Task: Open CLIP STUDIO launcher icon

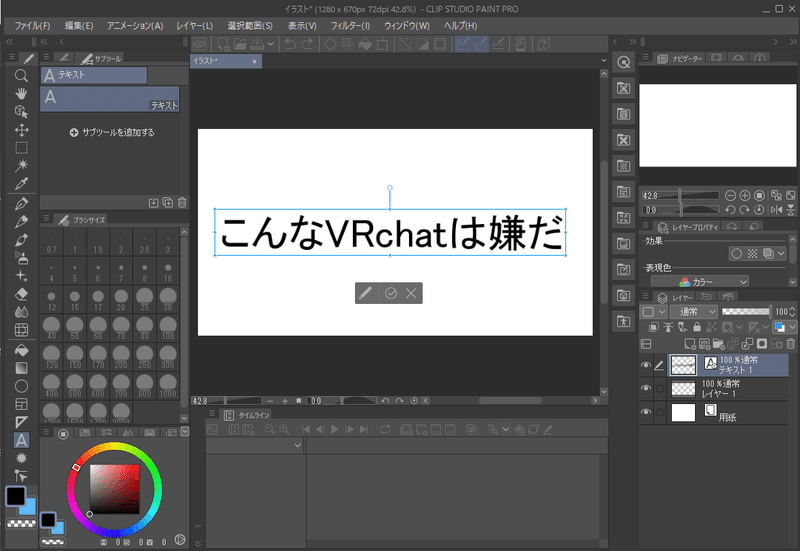Action: pos(199,44)
